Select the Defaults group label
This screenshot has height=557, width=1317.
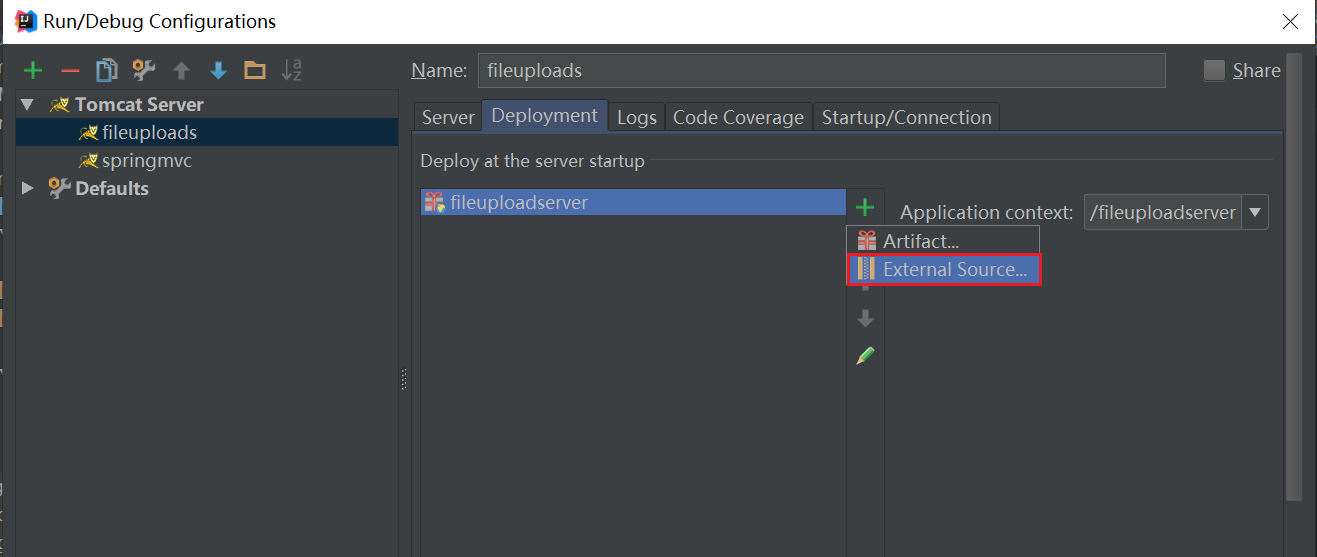(112, 188)
